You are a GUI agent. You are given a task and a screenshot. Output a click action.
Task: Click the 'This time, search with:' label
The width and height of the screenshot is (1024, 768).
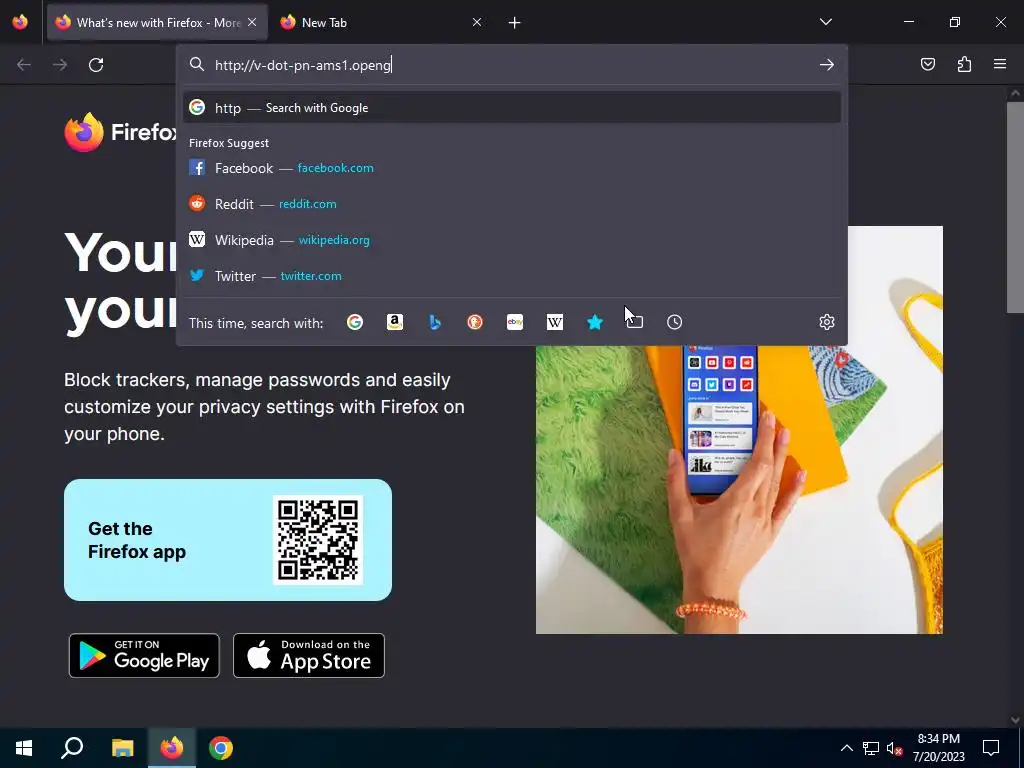256,323
